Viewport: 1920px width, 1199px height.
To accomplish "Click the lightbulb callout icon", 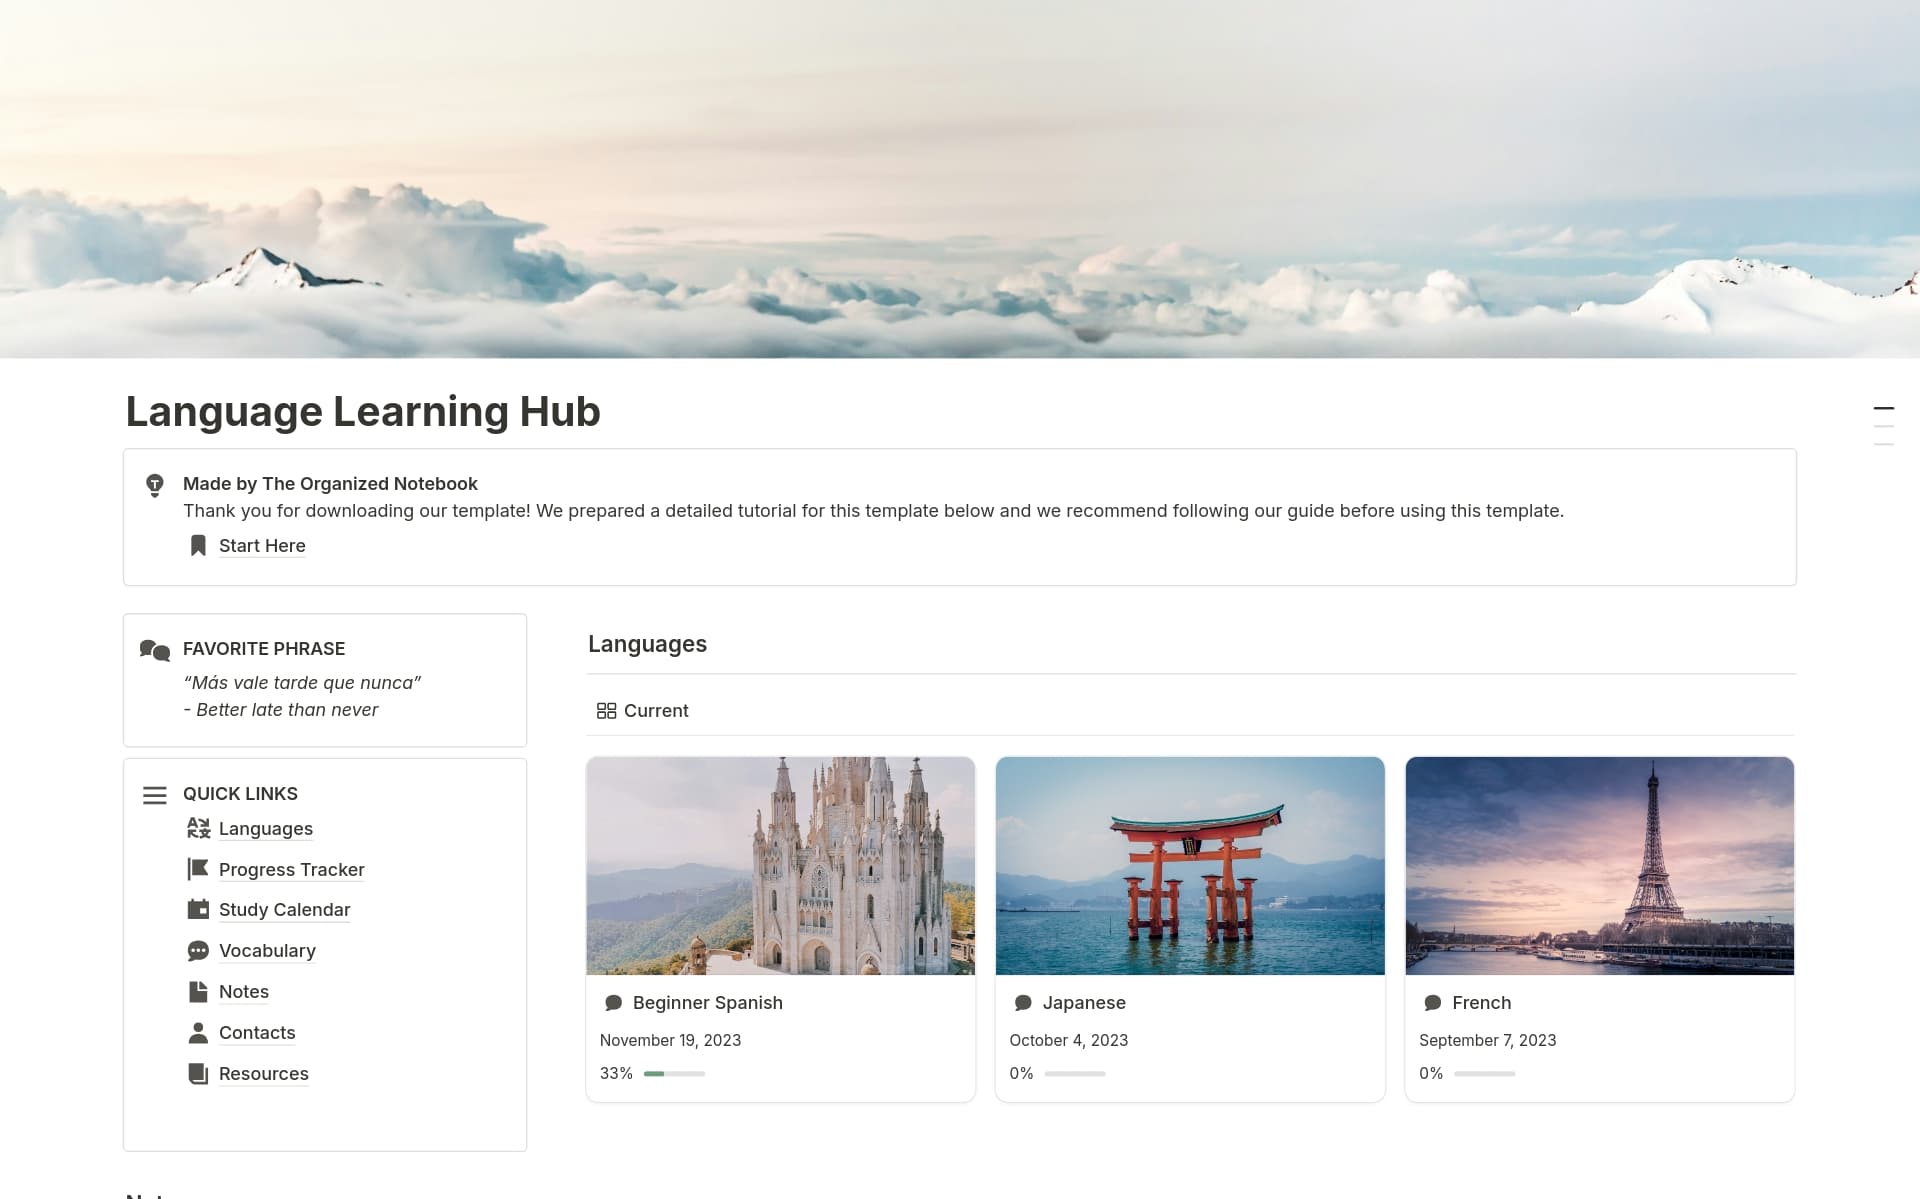I will coord(154,485).
